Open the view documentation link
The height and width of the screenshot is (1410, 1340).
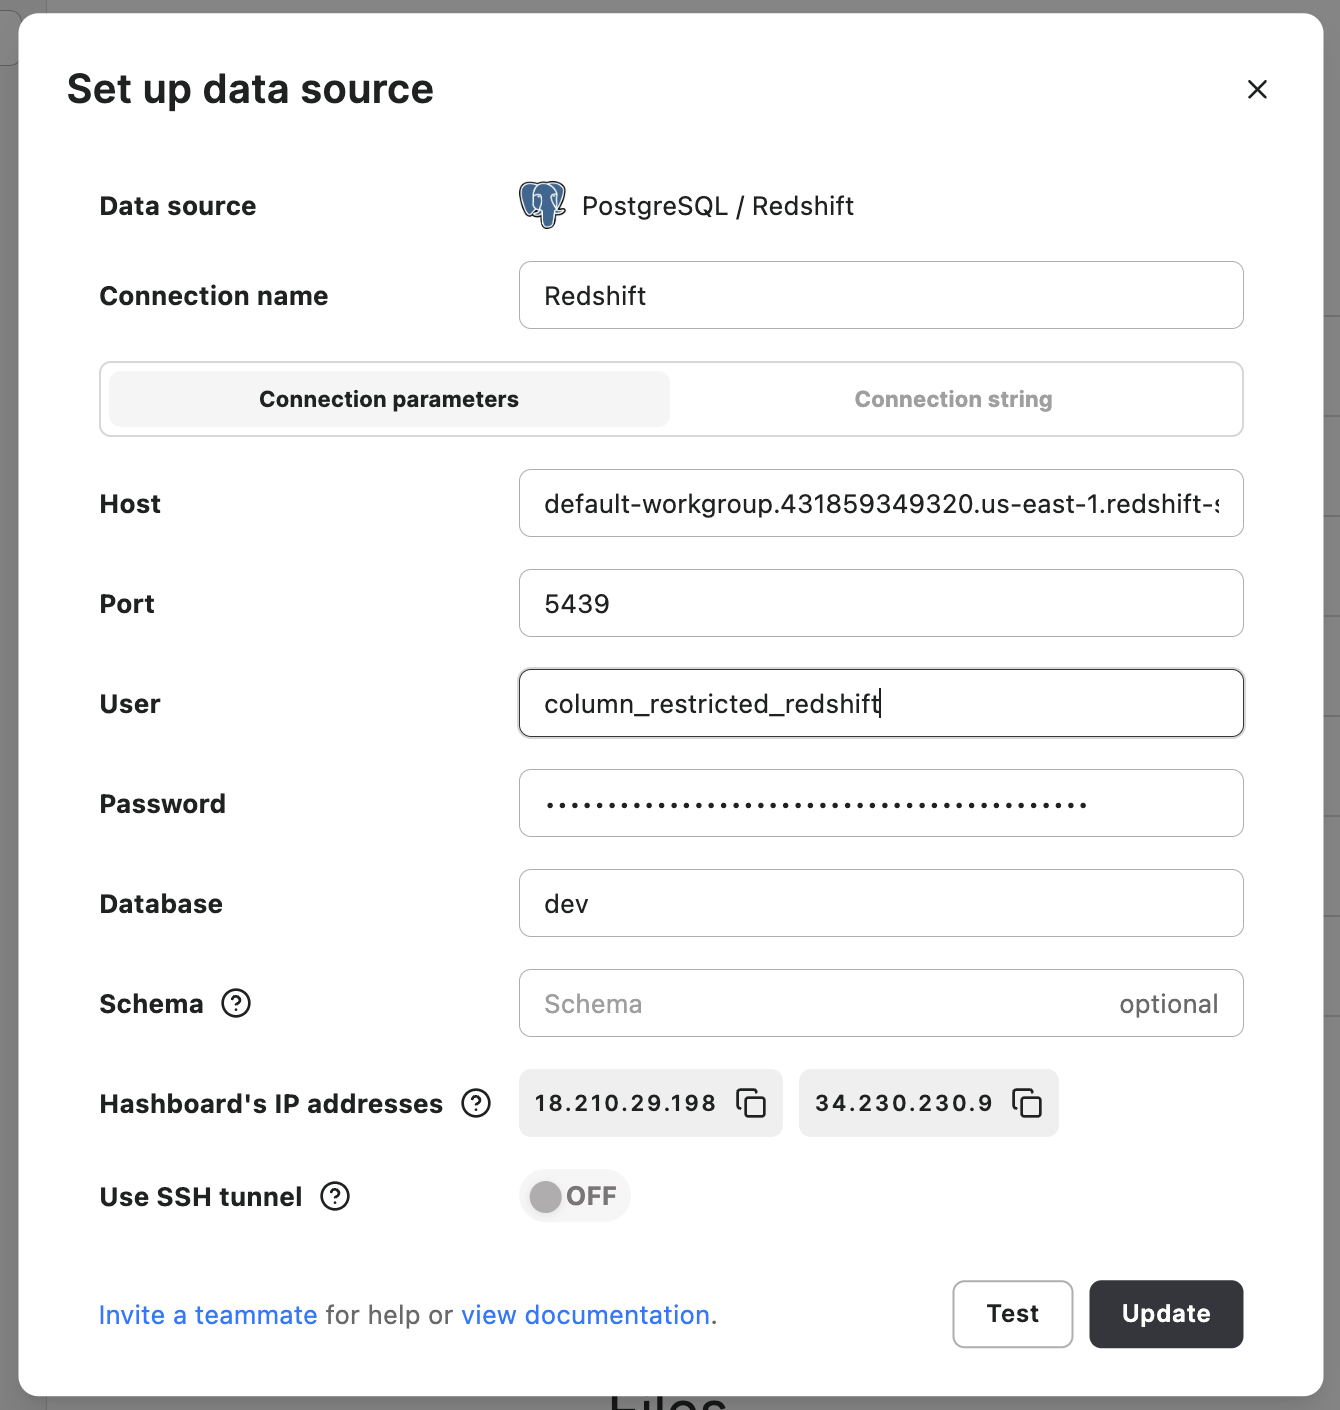[x=586, y=1315]
